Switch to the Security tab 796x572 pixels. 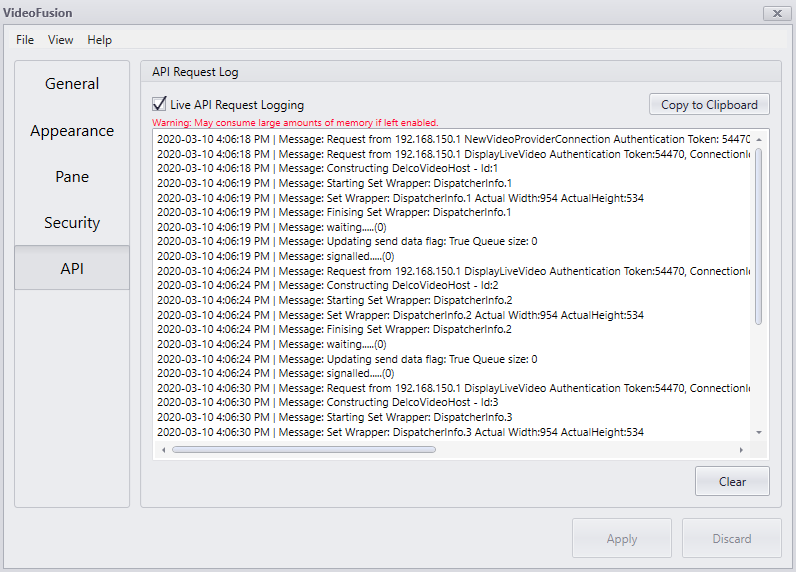pyautogui.click(x=72, y=222)
